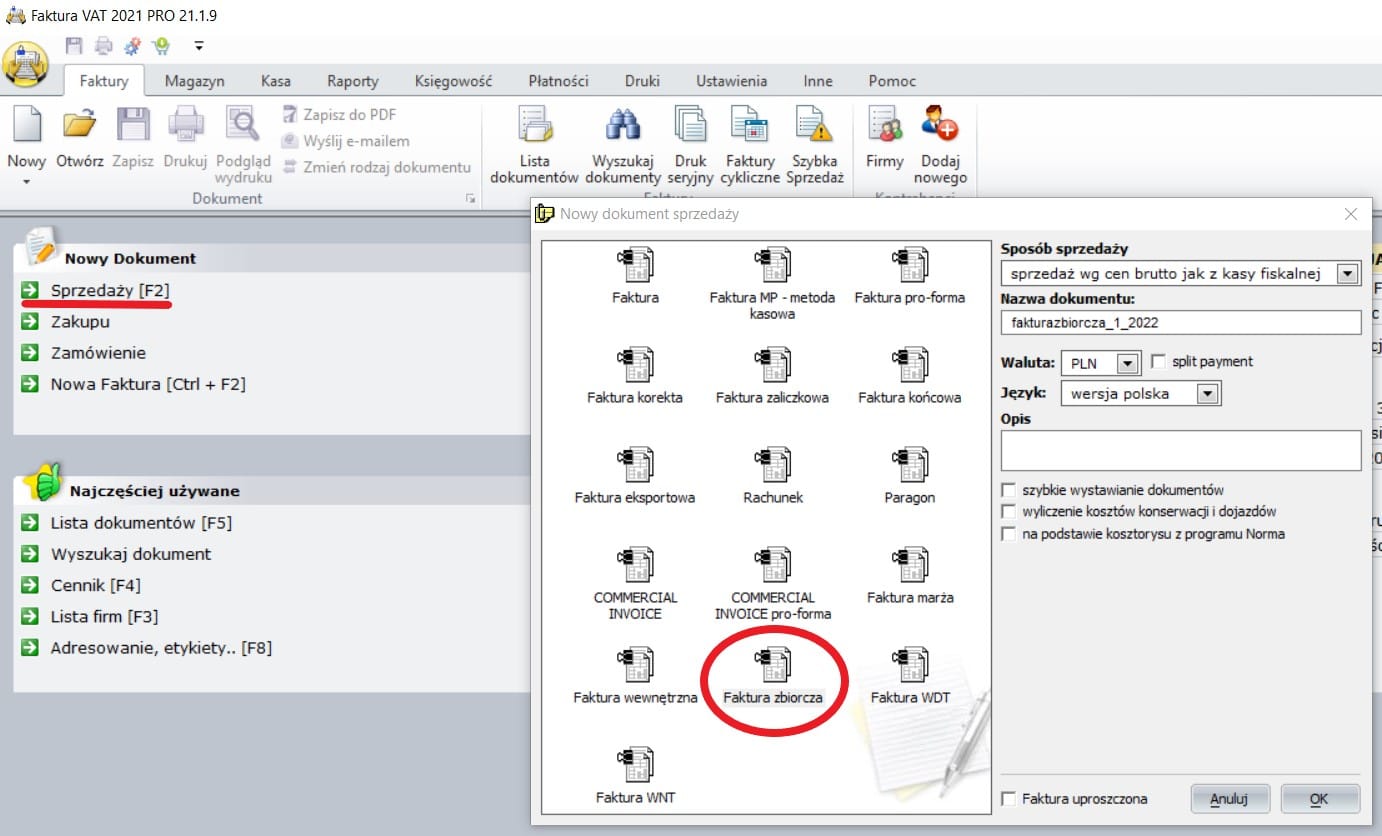This screenshot has height=836, width=1382.
Task: Enable szybkie wystawianie dokumentów option
Action: (x=1009, y=490)
